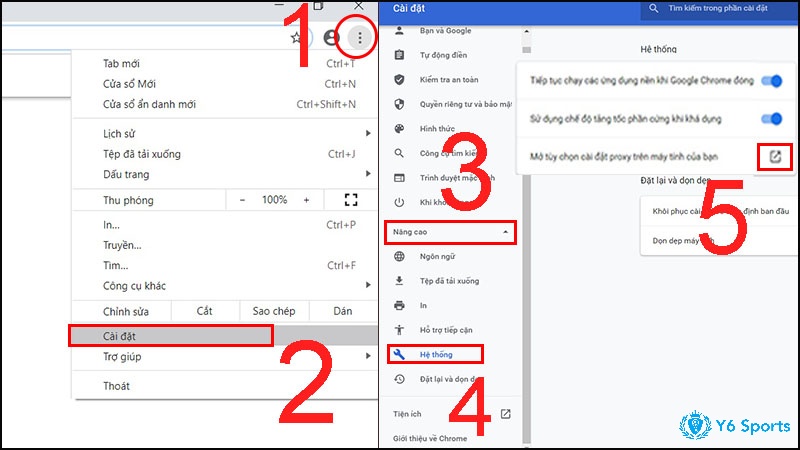Select In... from the menu
800x450 pixels.
pos(224,225)
